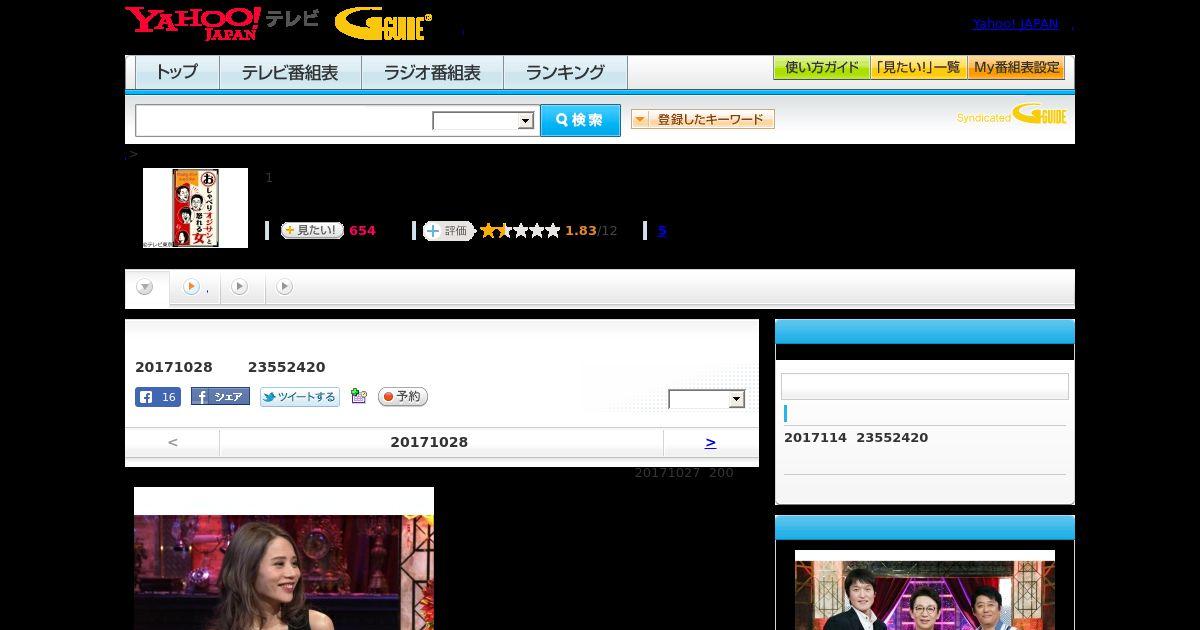This screenshot has height=630, width=1200.
Task: Click the ツイートする Twitter button
Action: pos(300,397)
